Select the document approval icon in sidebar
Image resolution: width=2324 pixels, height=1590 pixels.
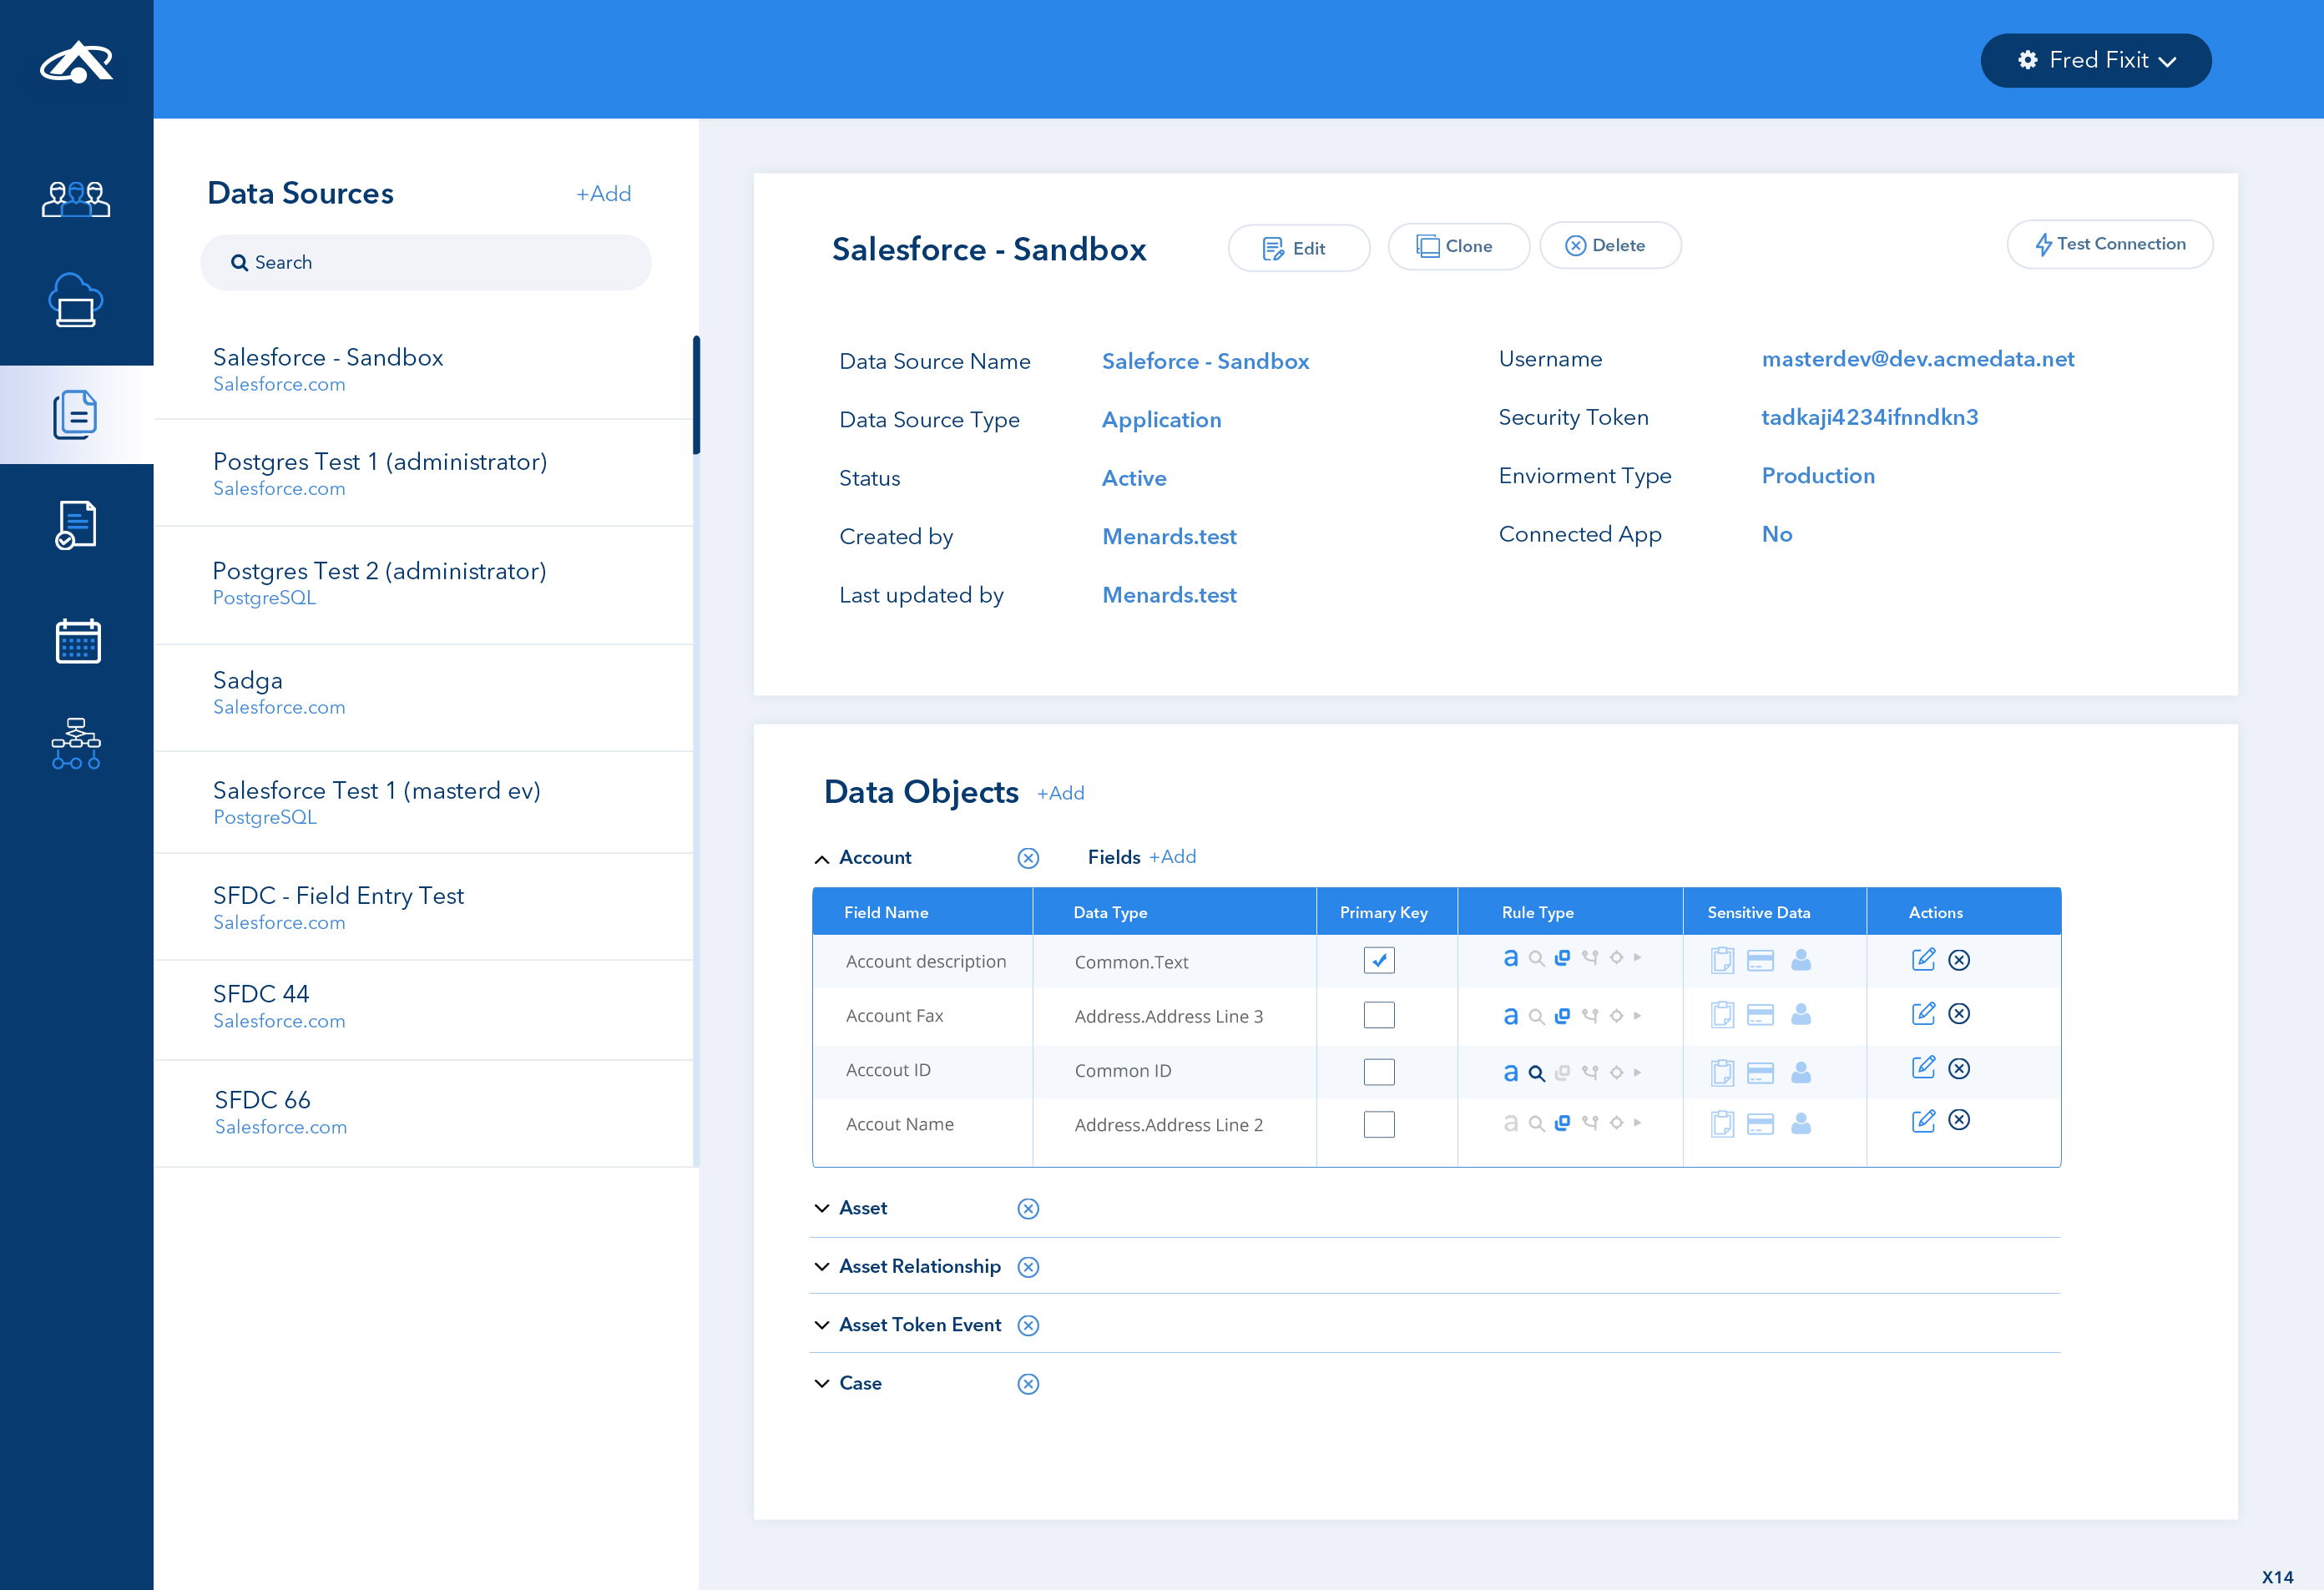point(76,523)
